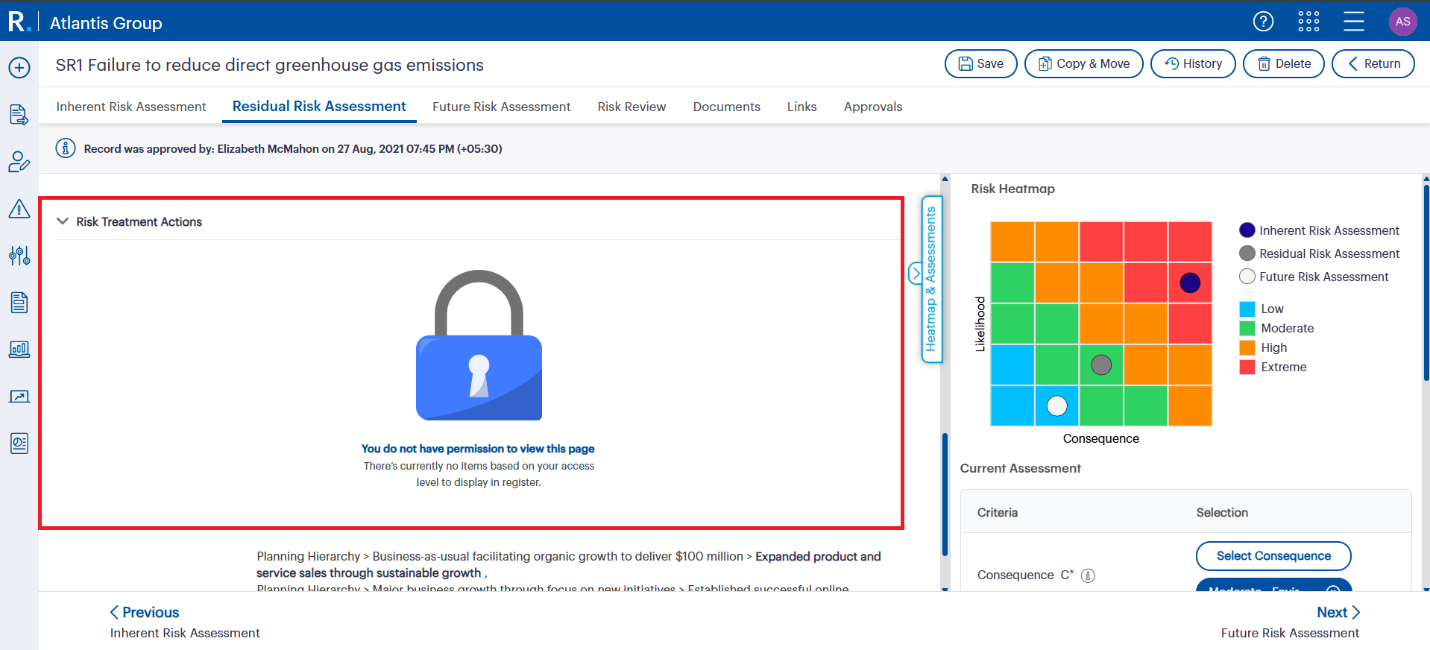Screen dimensions: 1430x650
Task: Save the risk record
Action: [x=981, y=64]
